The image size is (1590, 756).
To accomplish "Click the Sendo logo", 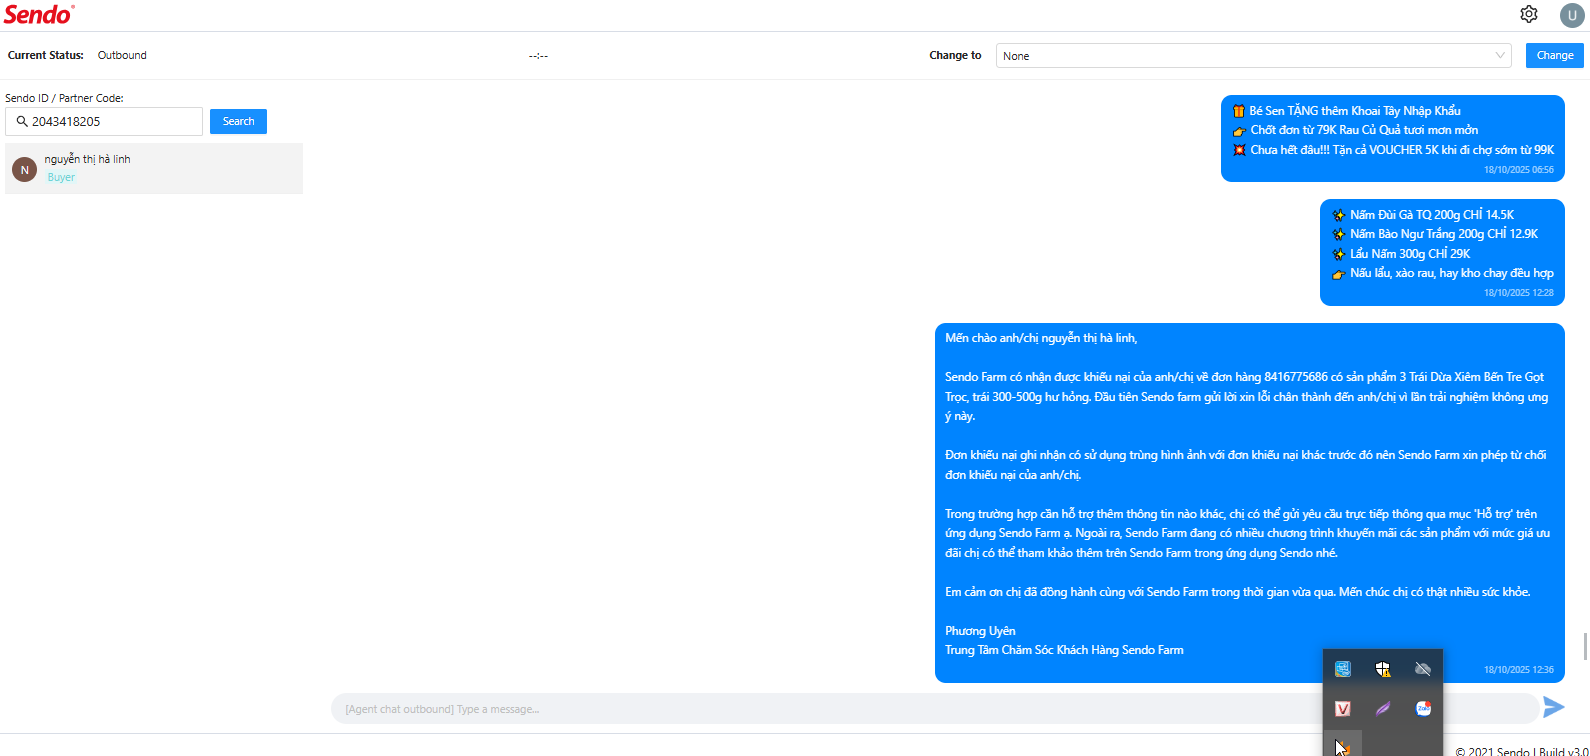I will [39, 14].
